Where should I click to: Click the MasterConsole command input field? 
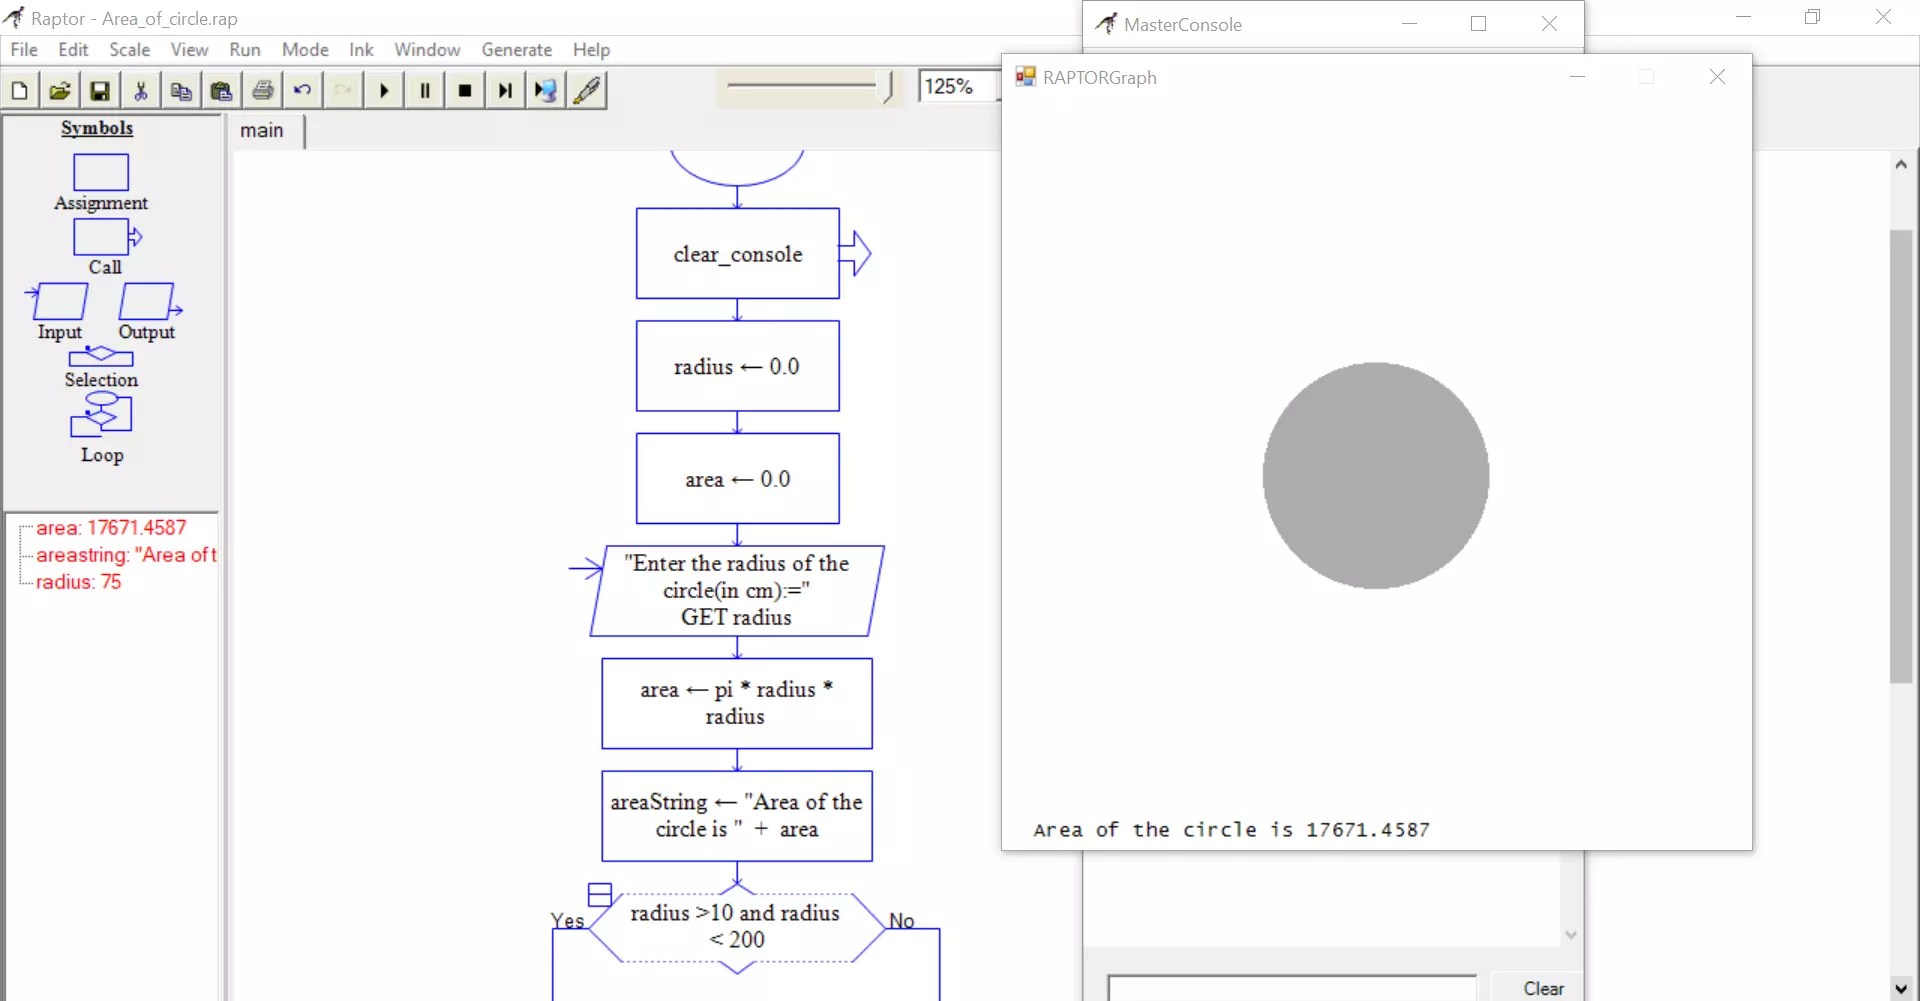[x=1292, y=988]
